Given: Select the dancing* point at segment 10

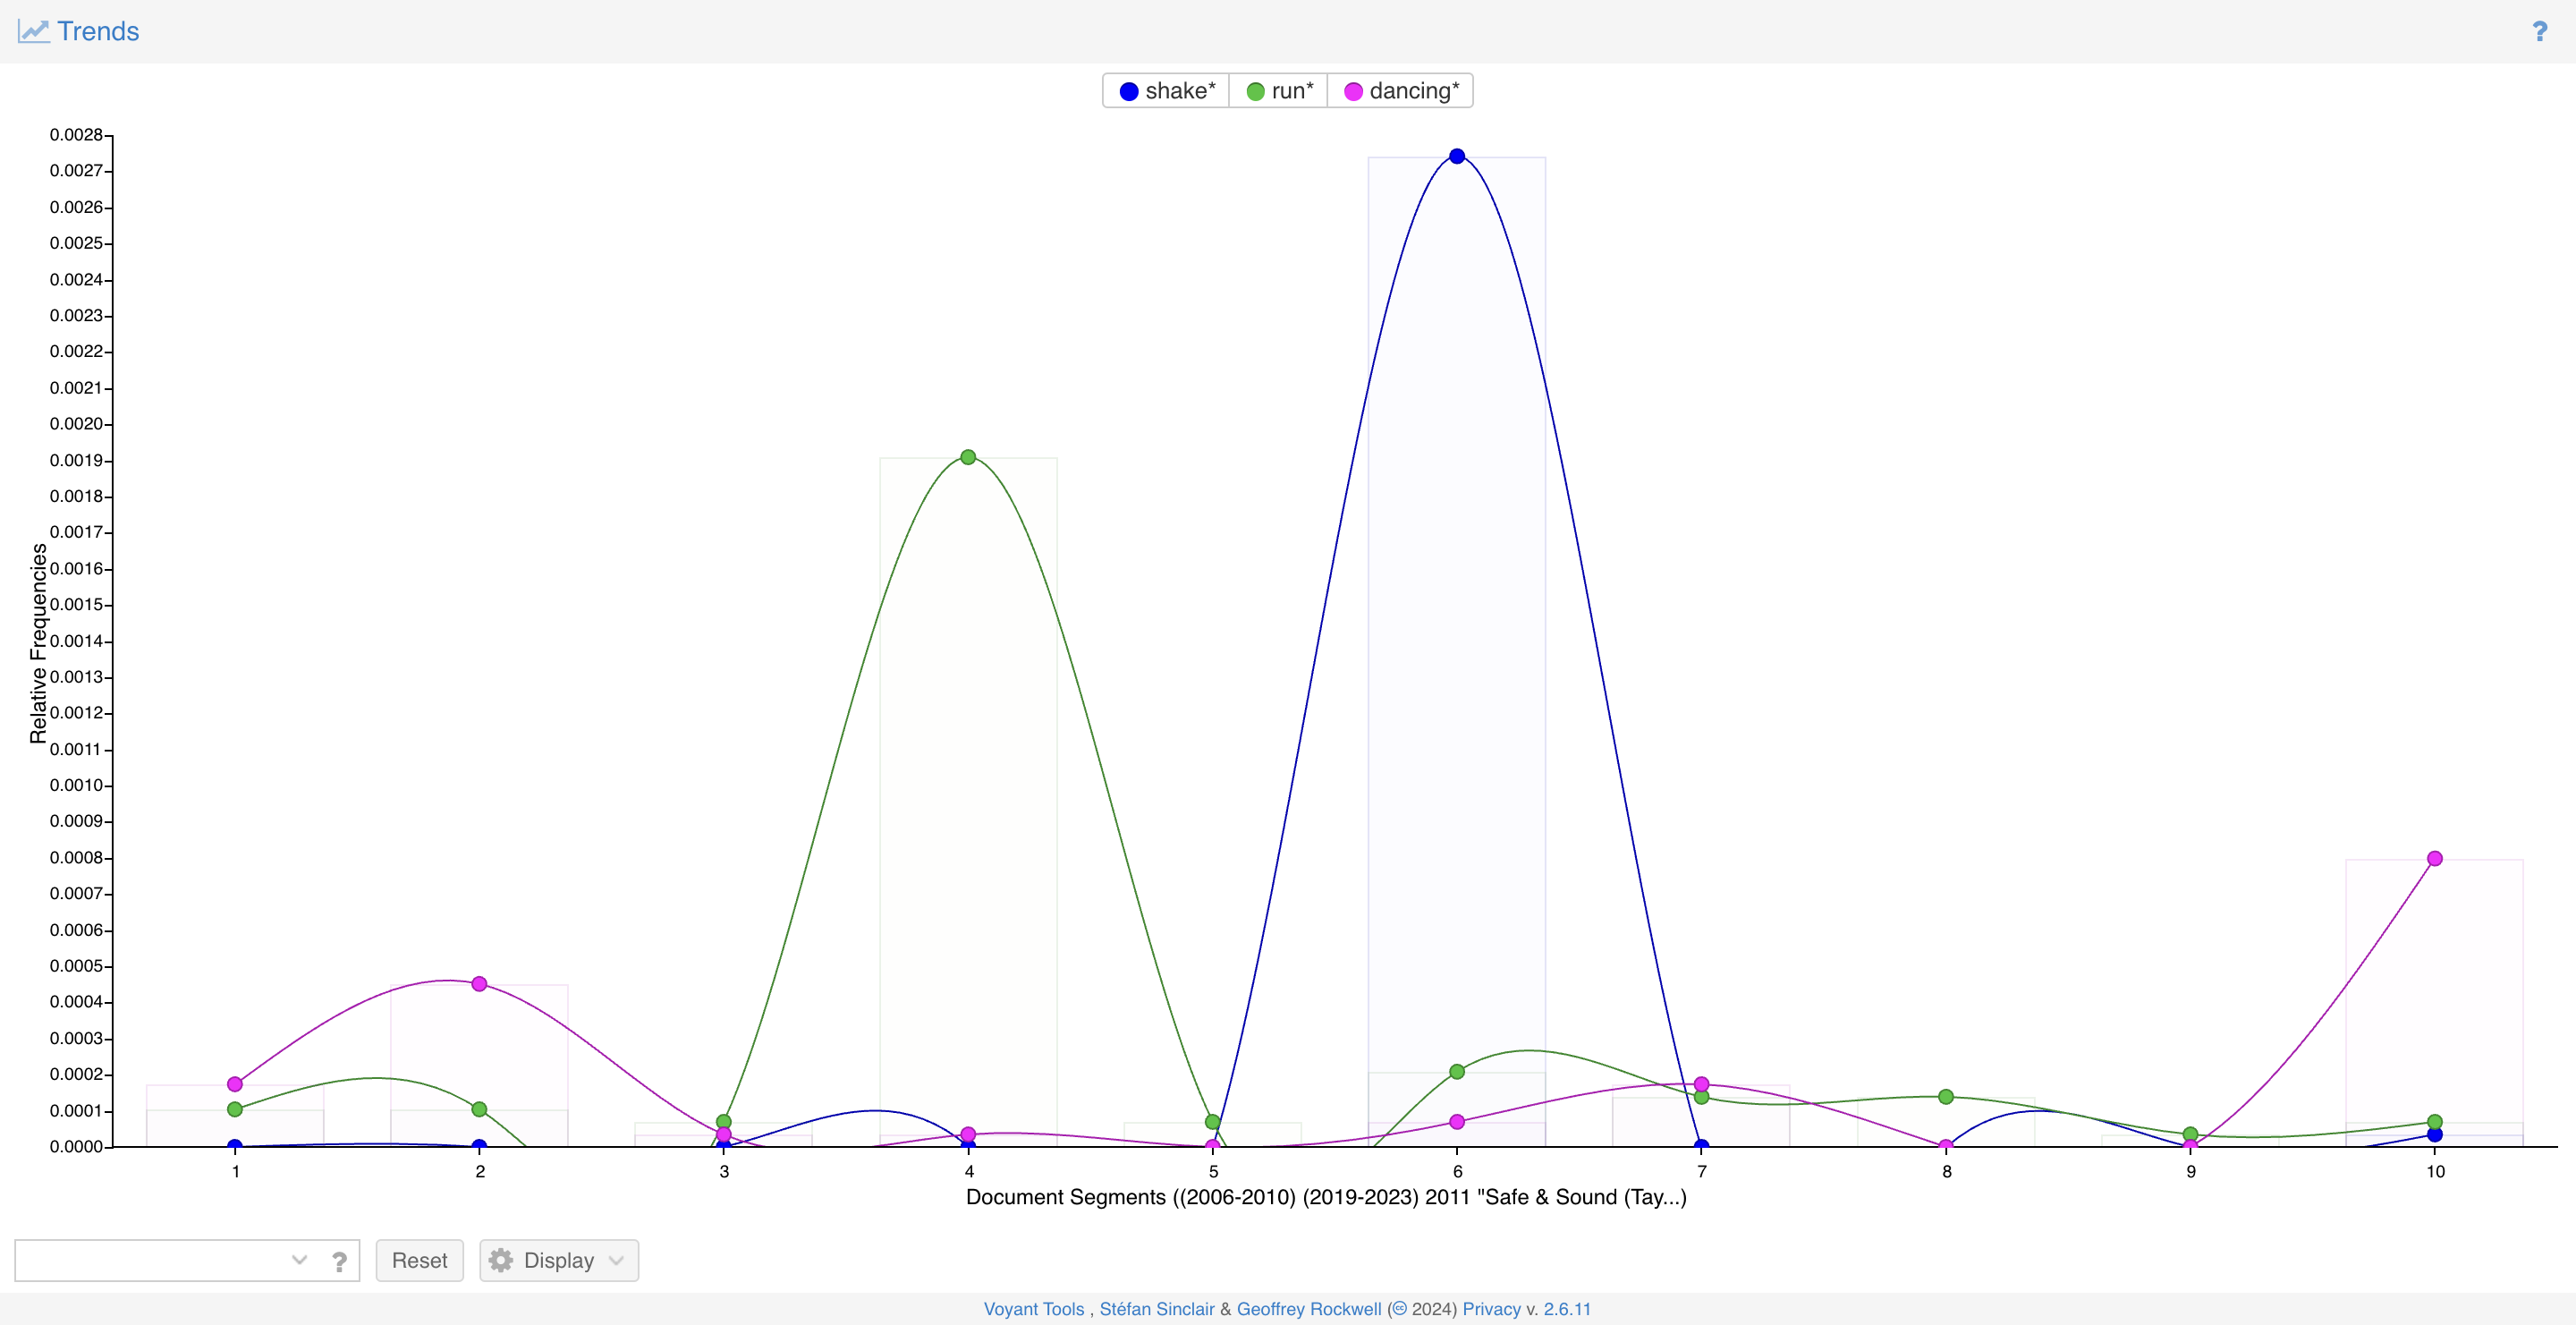Looking at the screenshot, I should pos(2435,858).
